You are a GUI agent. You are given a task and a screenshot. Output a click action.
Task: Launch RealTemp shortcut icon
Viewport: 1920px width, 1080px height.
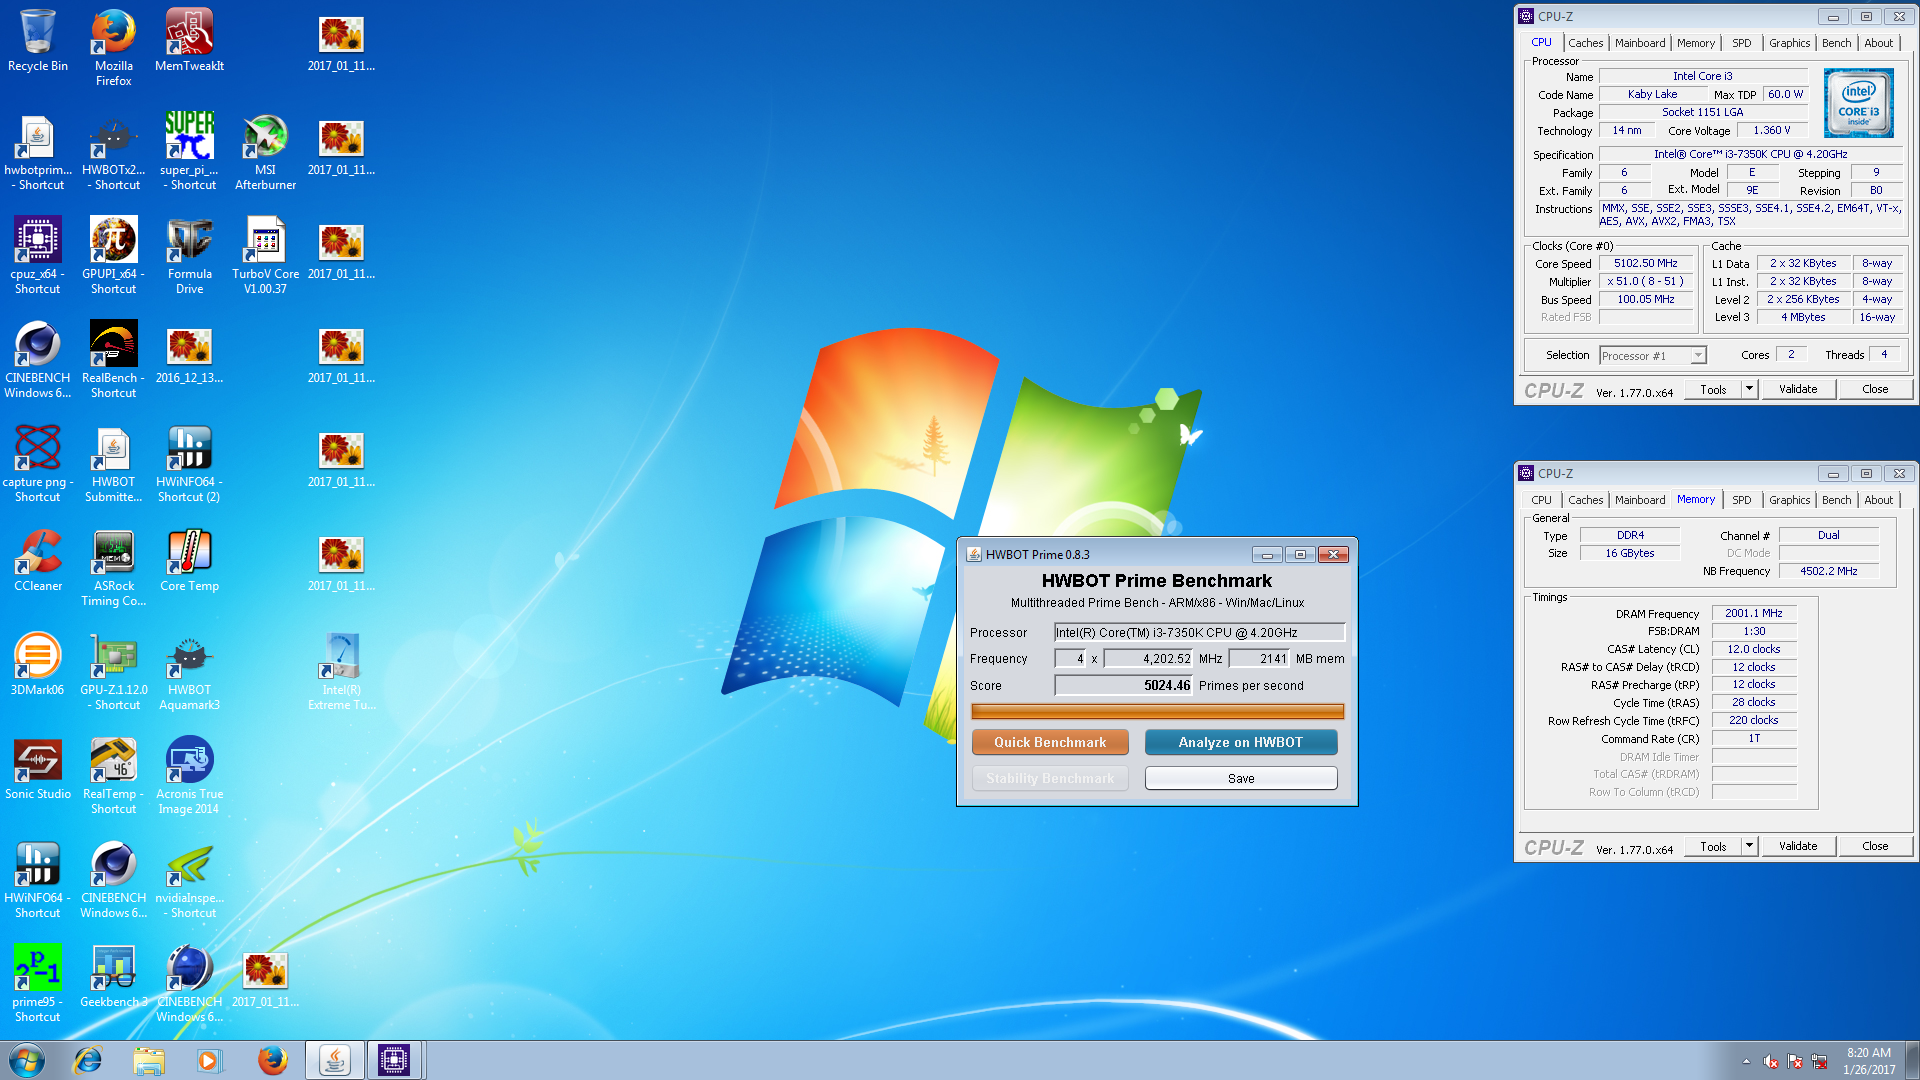[x=114, y=776]
